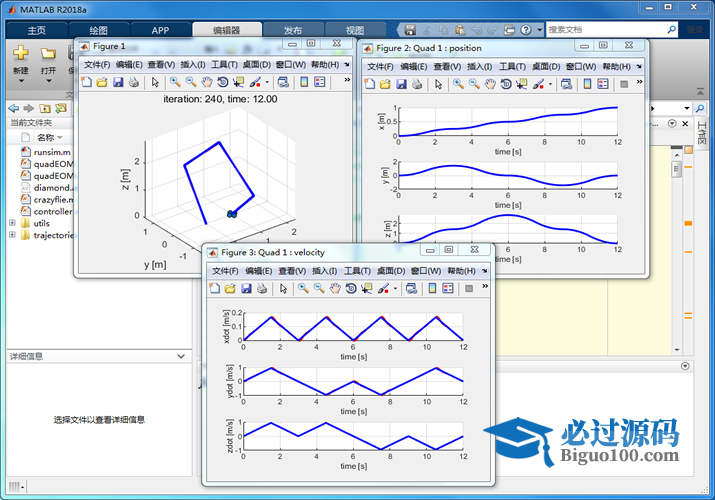This screenshot has width=715, height=500.
Task: Click the 名称 column header in file list
Action: pyautogui.click(x=46, y=137)
